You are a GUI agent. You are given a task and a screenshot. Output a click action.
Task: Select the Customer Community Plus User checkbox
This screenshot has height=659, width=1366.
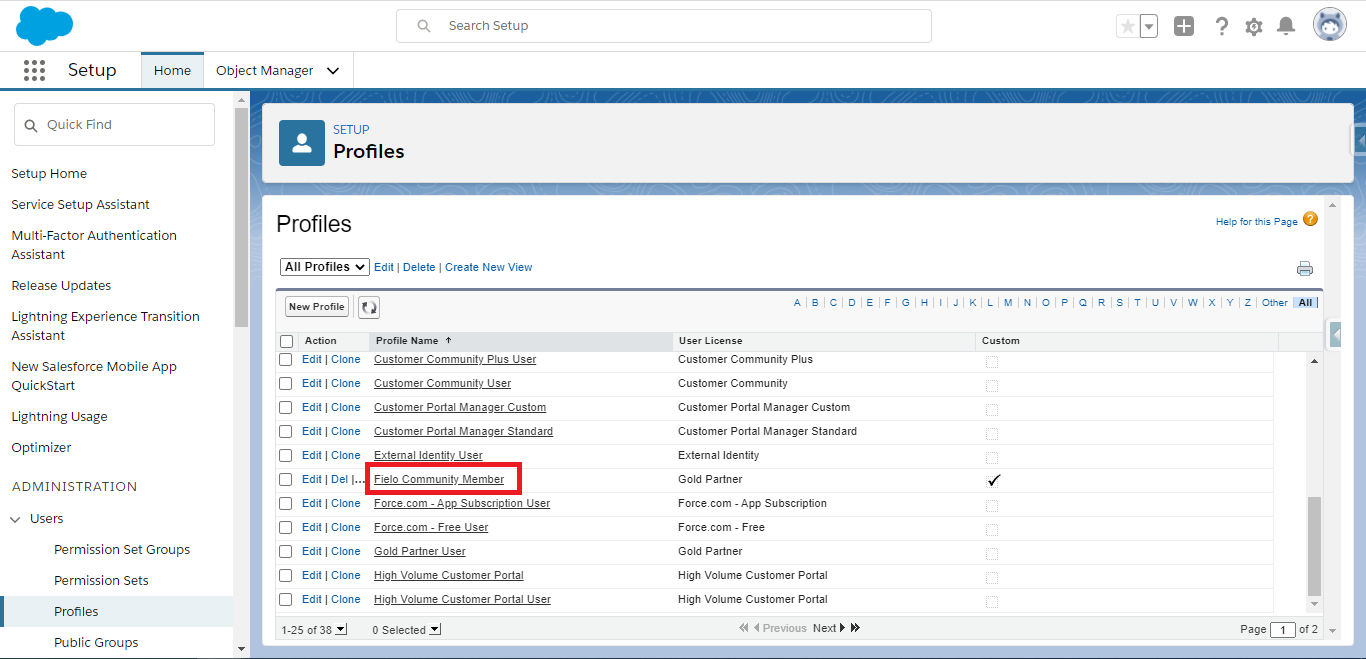click(286, 359)
